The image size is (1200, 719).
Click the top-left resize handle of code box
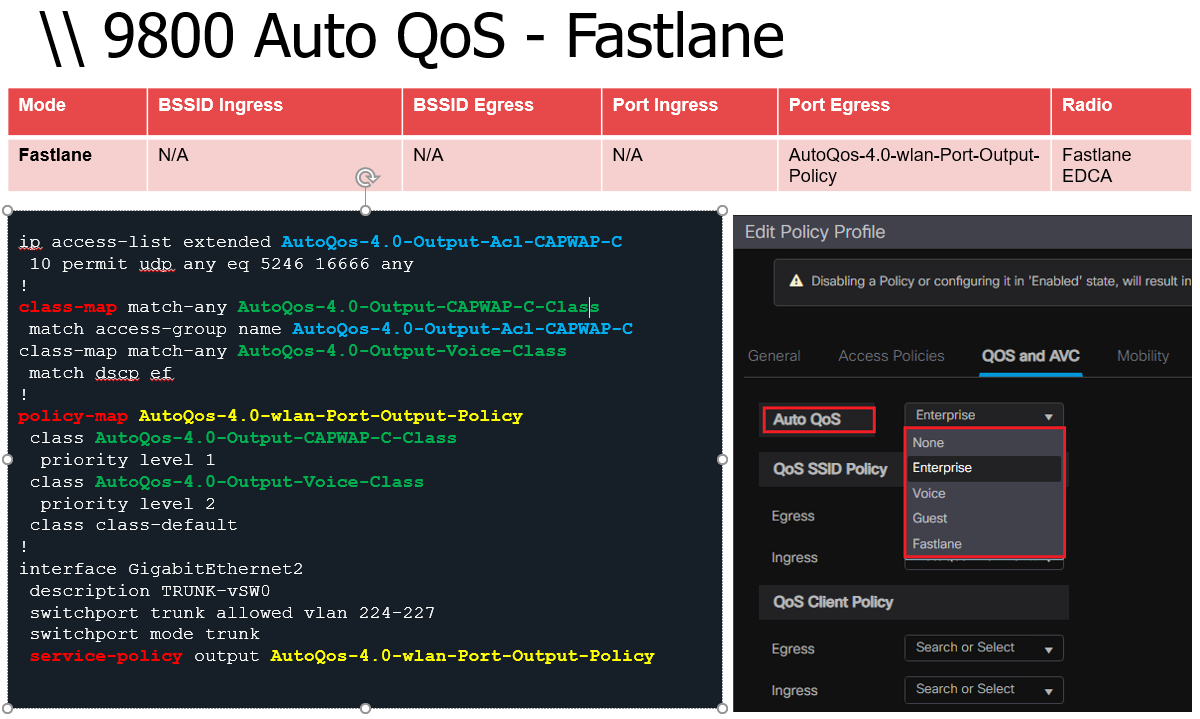8,211
